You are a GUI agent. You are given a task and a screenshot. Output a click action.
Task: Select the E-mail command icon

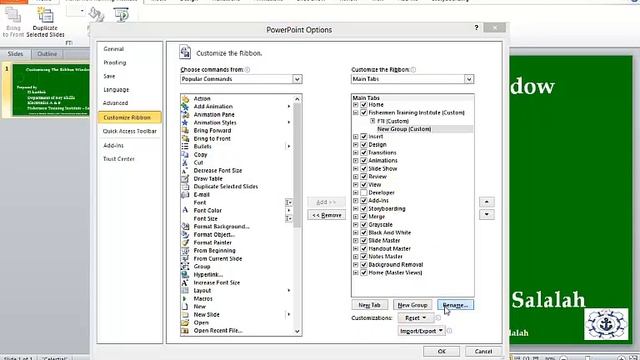coord(185,195)
